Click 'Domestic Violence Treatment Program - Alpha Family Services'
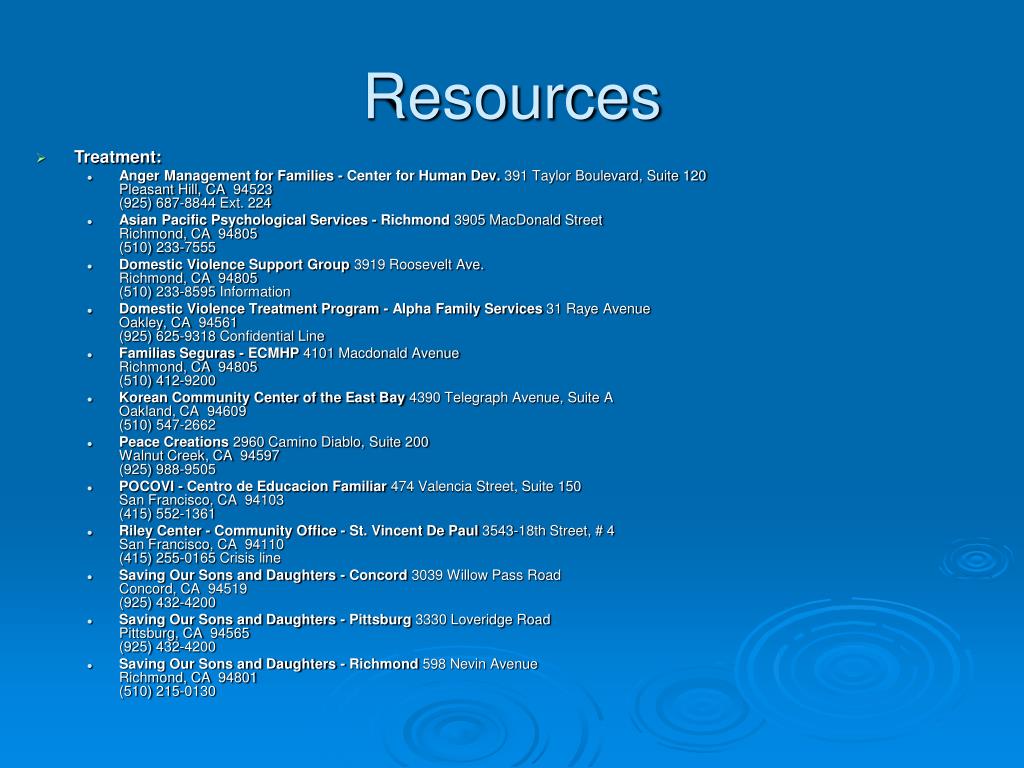 tap(330, 309)
